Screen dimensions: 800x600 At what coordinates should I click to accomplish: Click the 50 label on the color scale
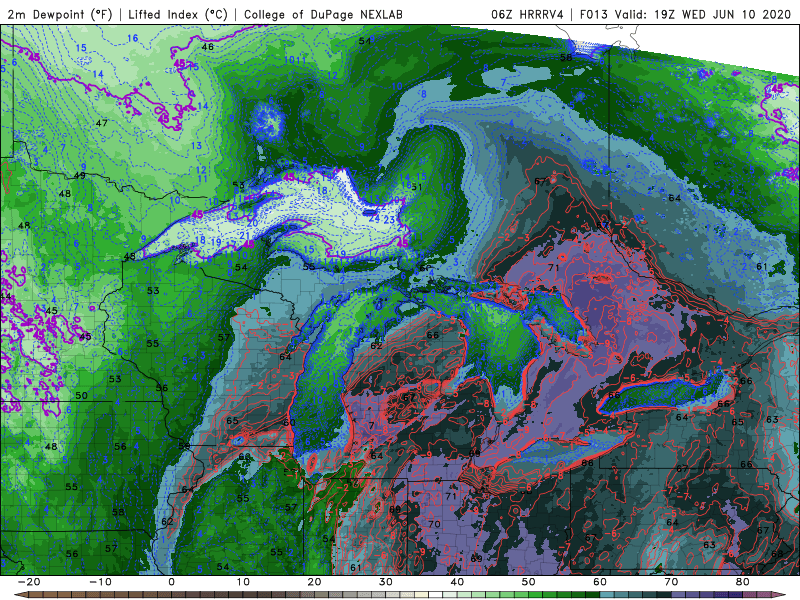529,582
